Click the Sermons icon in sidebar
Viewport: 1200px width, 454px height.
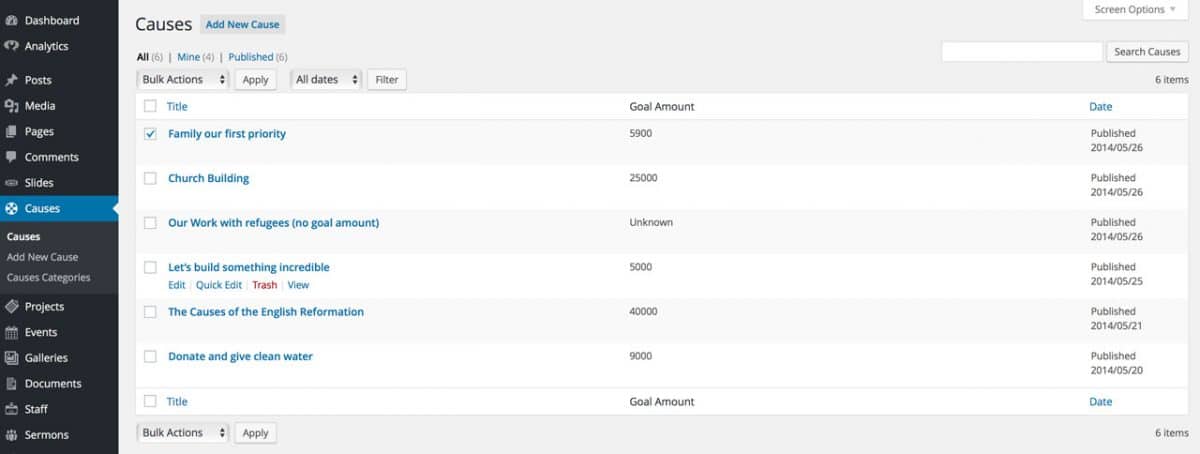coord(11,435)
